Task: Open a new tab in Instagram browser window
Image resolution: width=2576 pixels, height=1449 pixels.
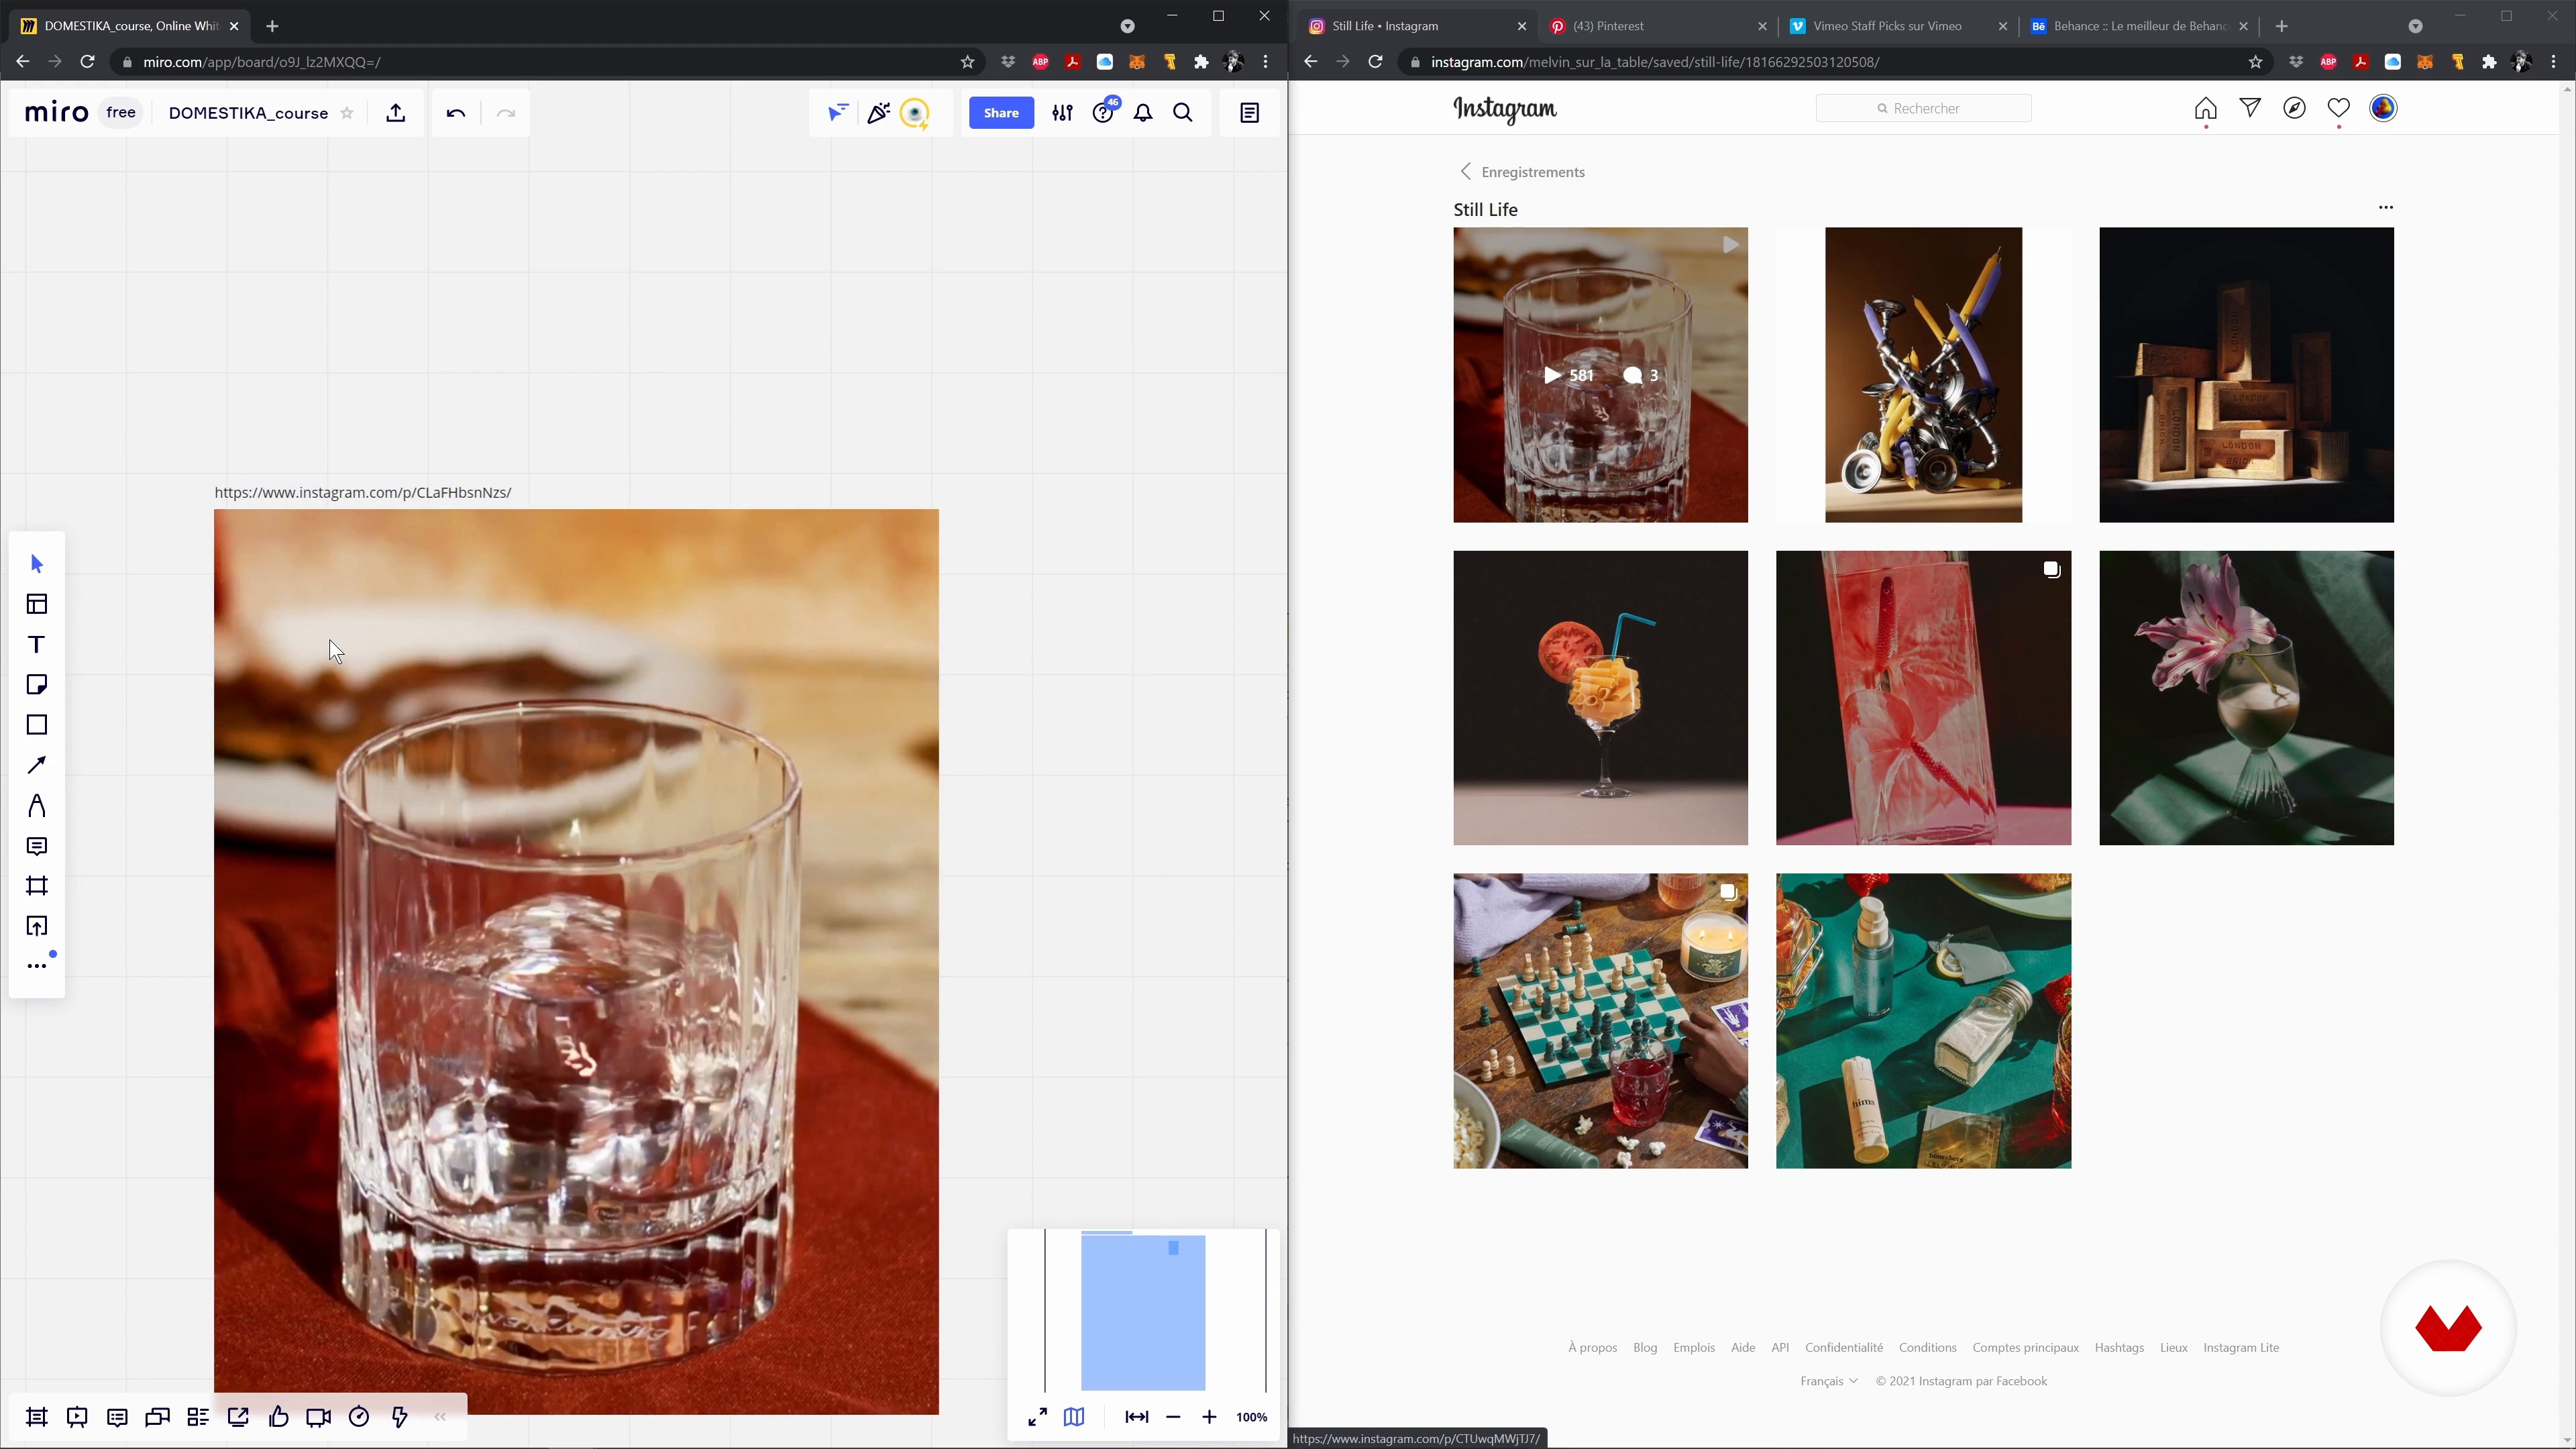Action: click(x=2281, y=26)
